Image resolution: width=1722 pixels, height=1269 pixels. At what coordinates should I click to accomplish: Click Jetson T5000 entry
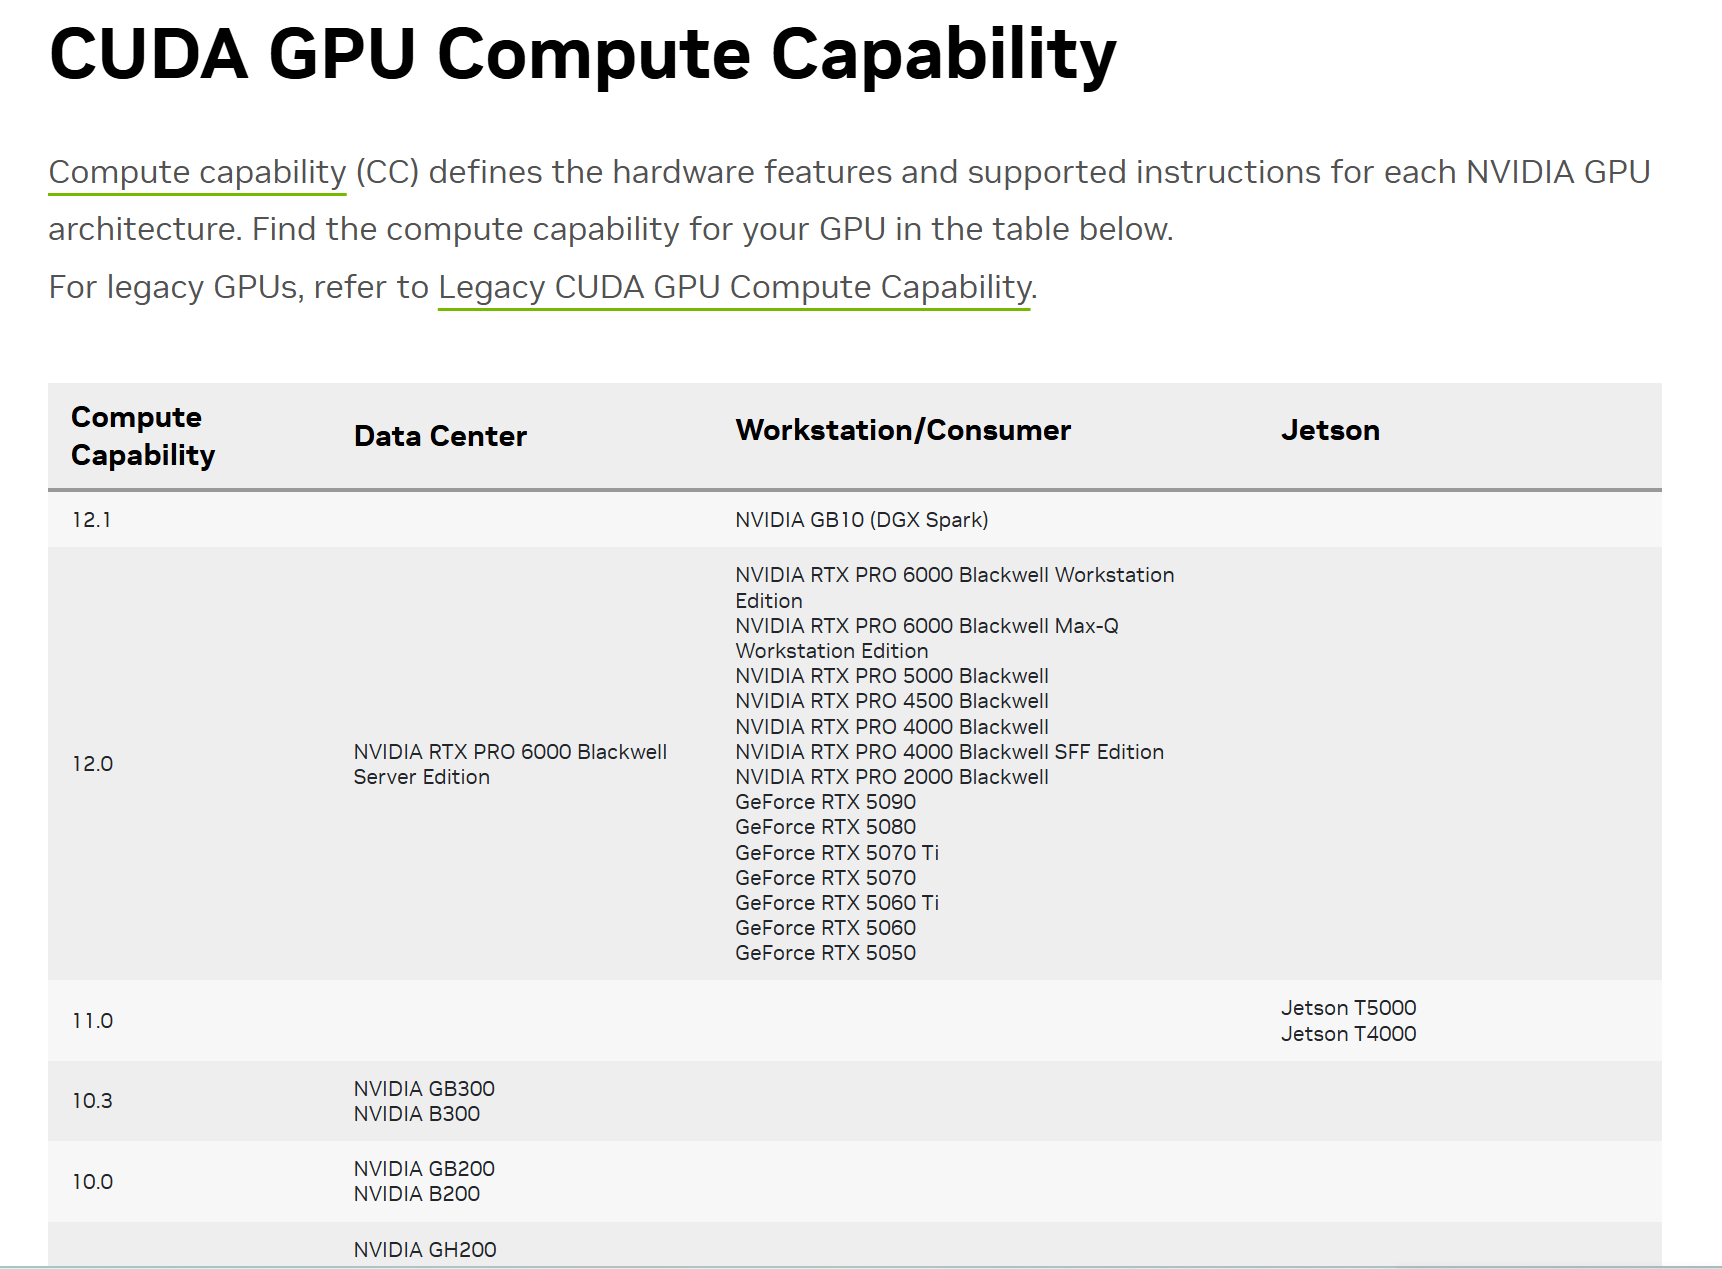[x=1349, y=1008]
